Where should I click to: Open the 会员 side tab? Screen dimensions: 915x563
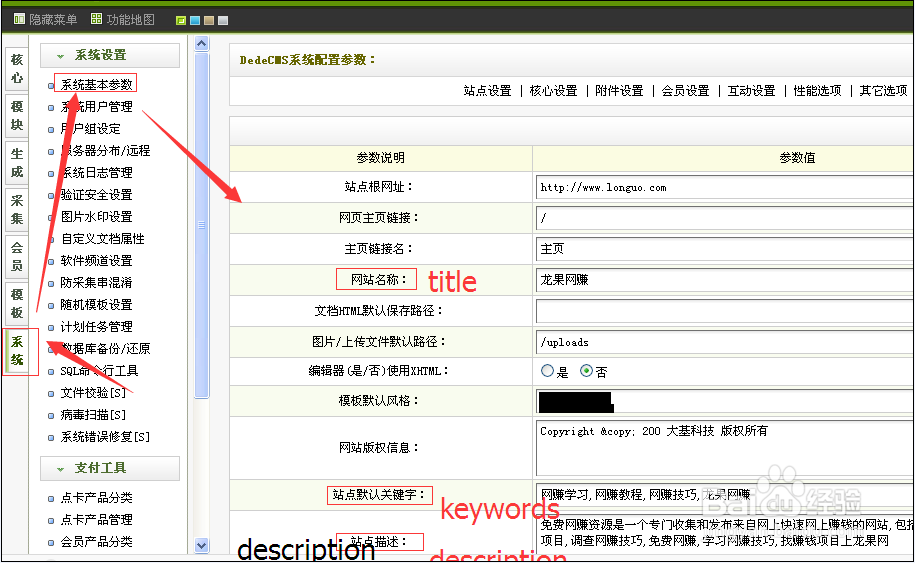[17, 257]
